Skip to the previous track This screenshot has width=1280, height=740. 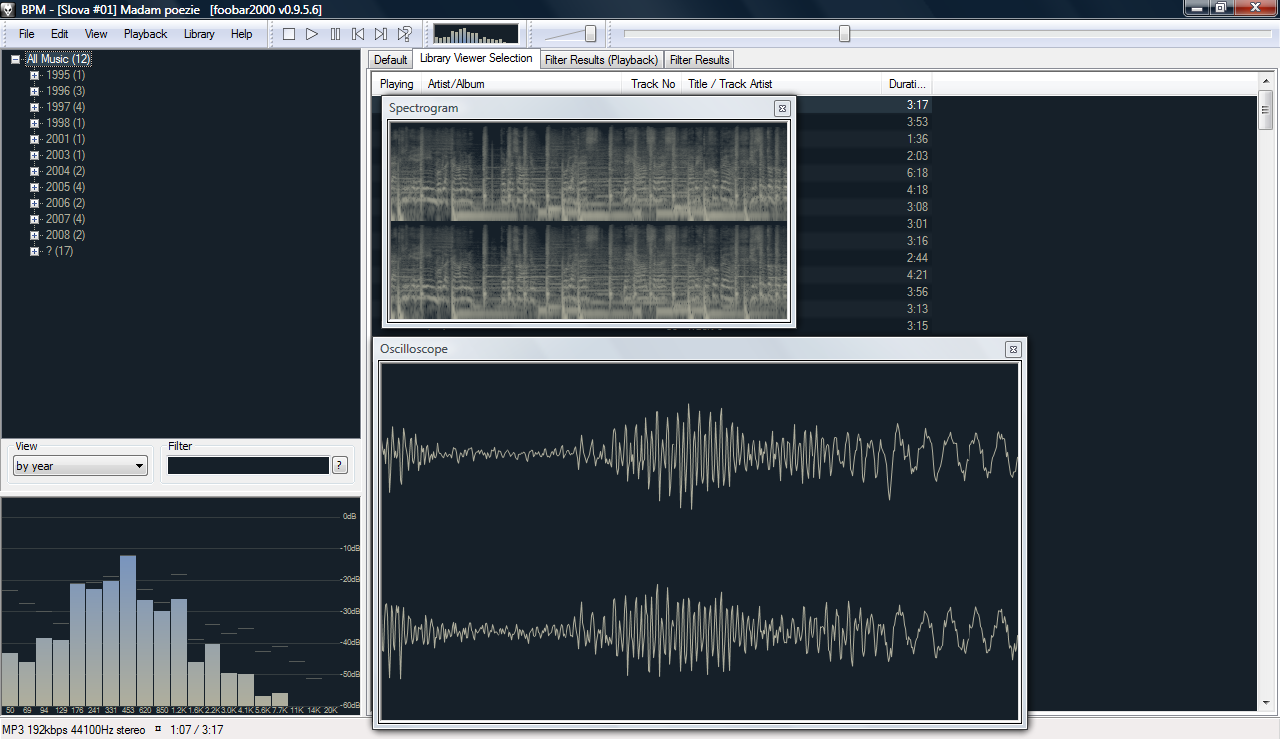pyautogui.click(x=358, y=34)
